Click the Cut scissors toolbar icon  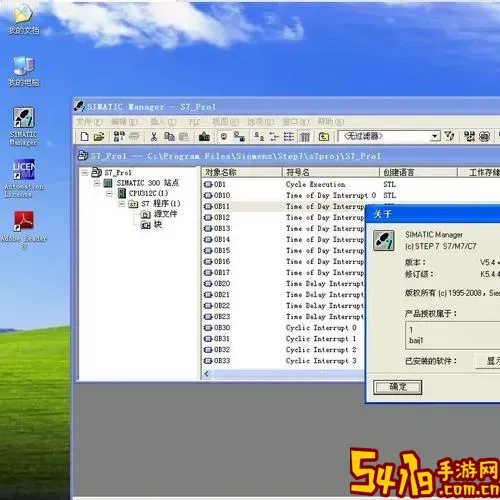(154, 136)
